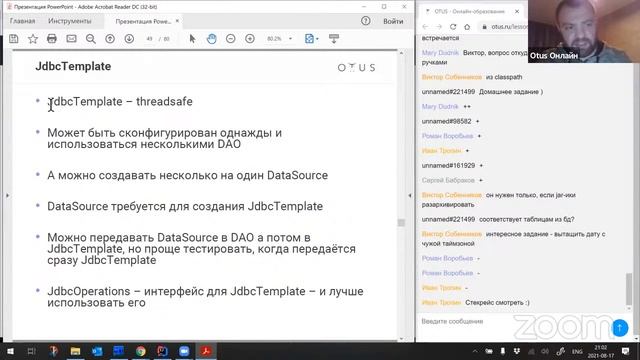Open the browser home page icon

(467, 27)
